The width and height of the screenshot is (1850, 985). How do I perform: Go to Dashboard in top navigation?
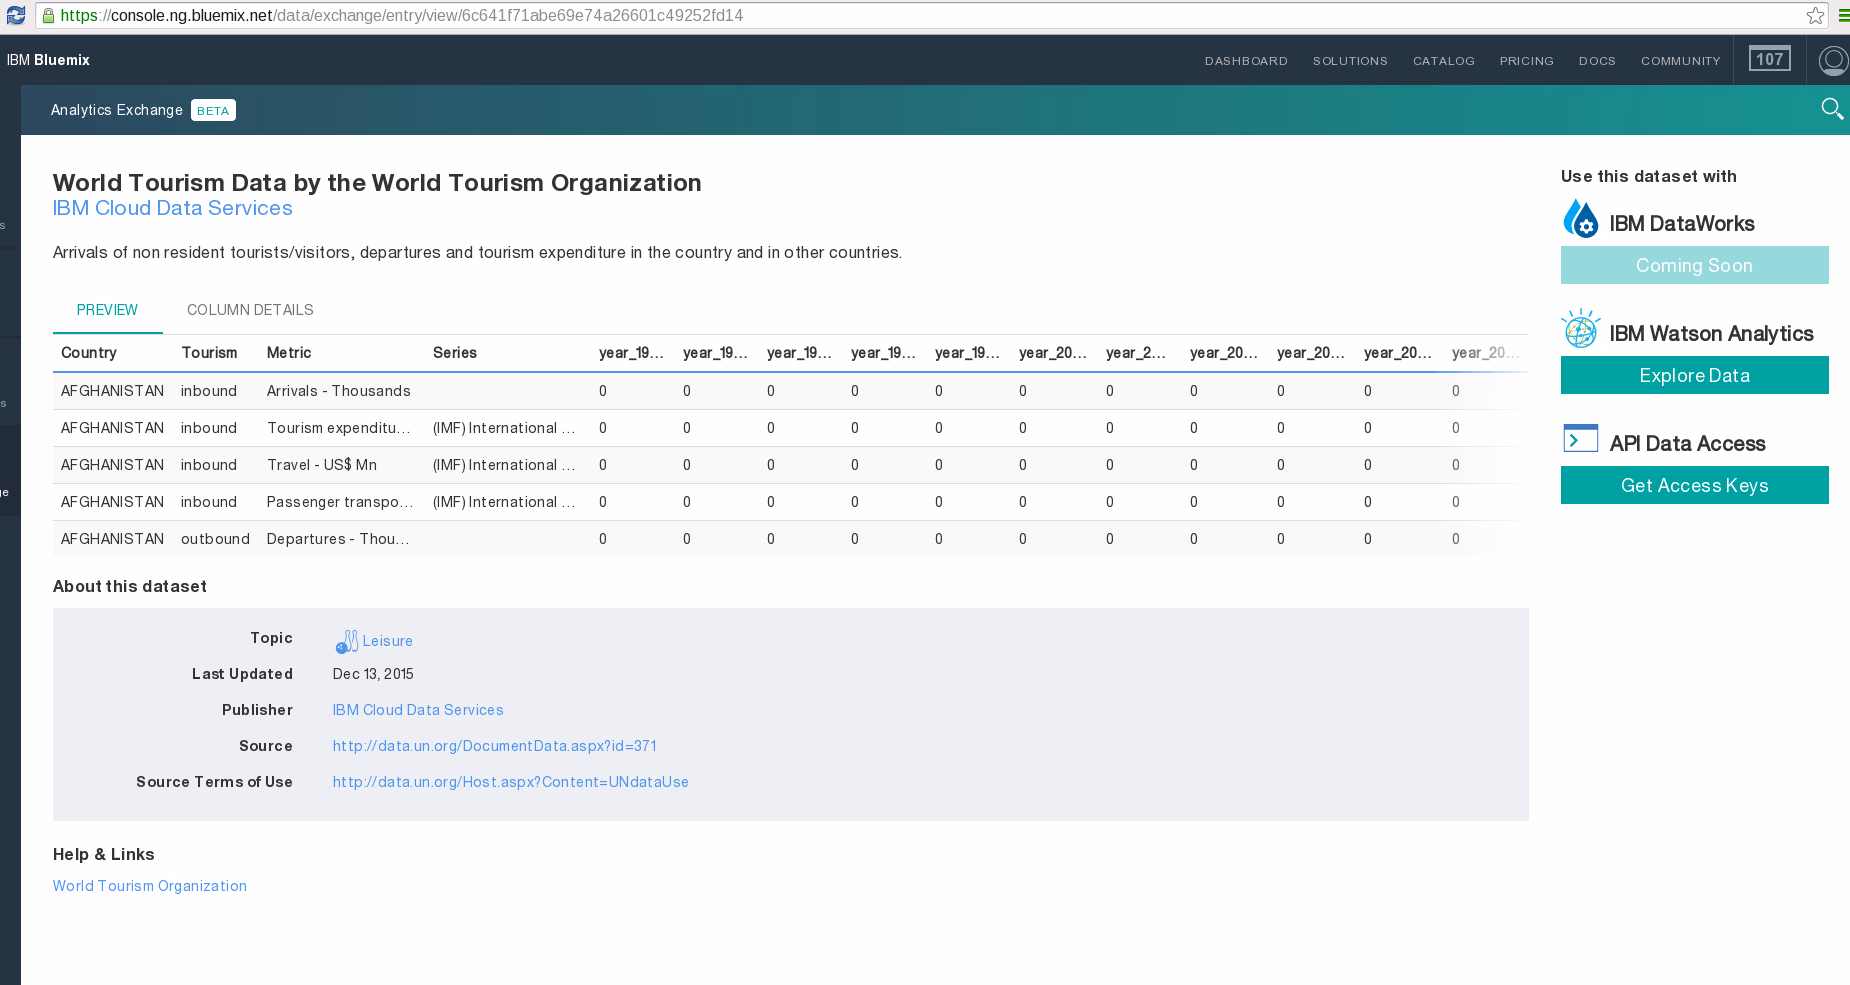1246,61
